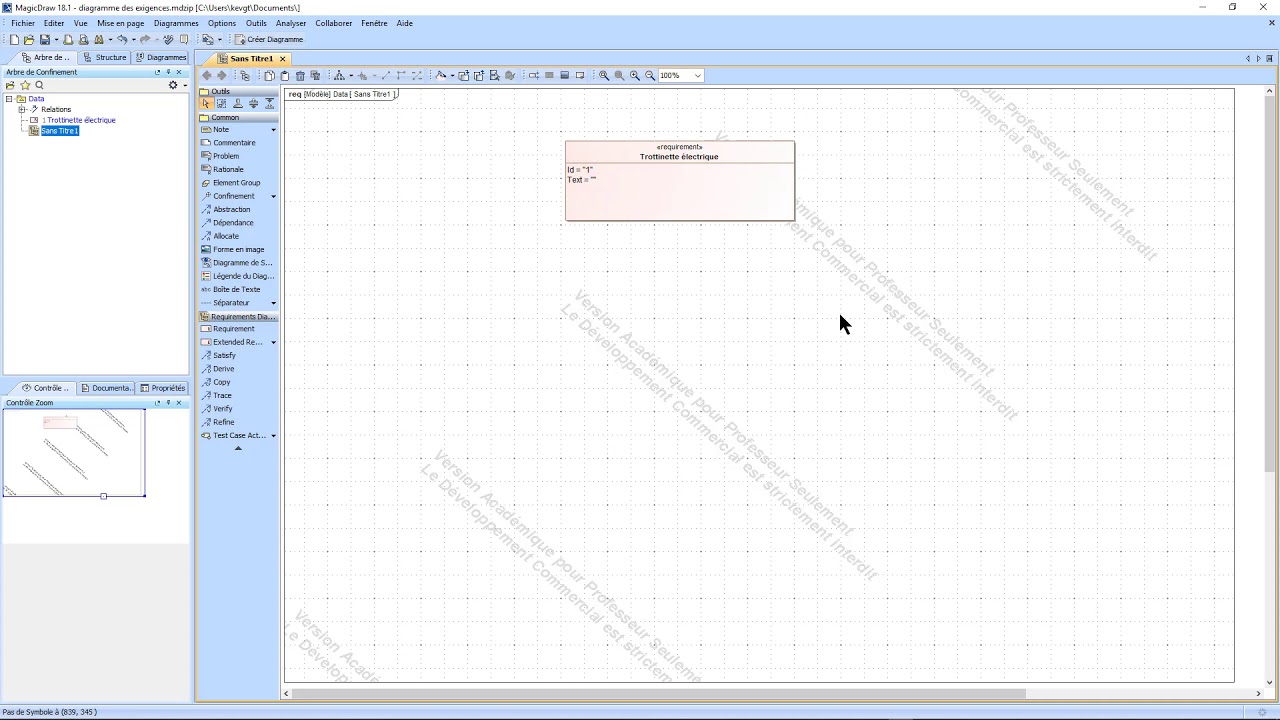Open the gear options in containment tree

(x=172, y=85)
